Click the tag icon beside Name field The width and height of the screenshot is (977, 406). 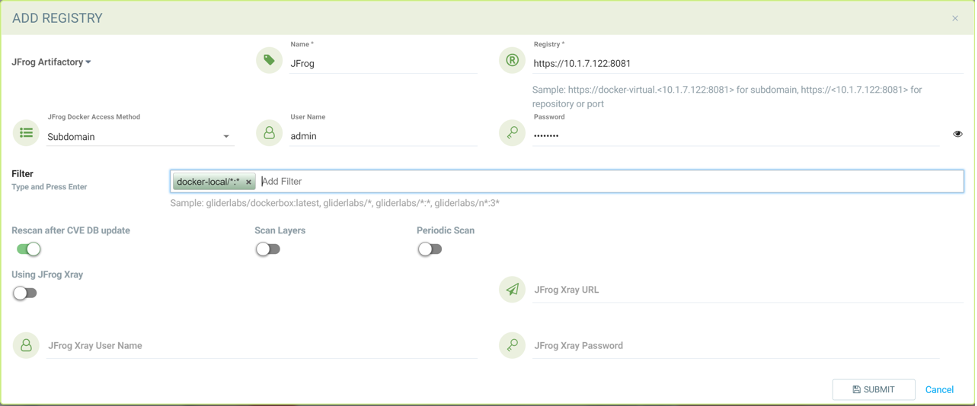pyautogui.click(x=269, y=61)
